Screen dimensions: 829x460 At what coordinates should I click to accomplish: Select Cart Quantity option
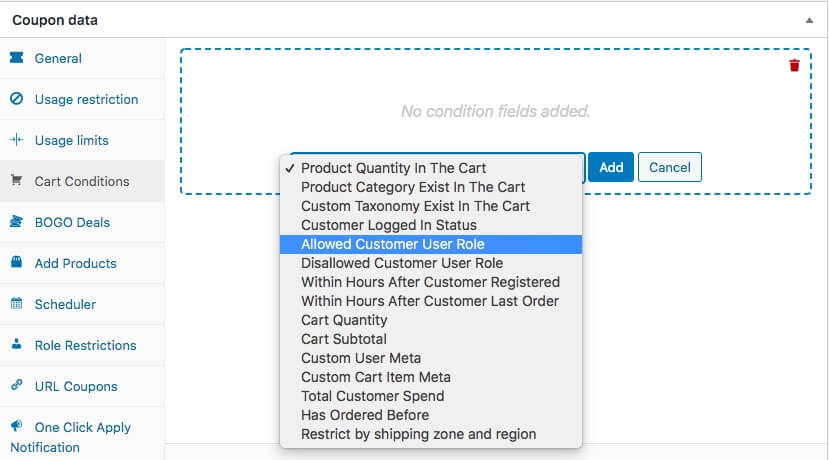431,320
